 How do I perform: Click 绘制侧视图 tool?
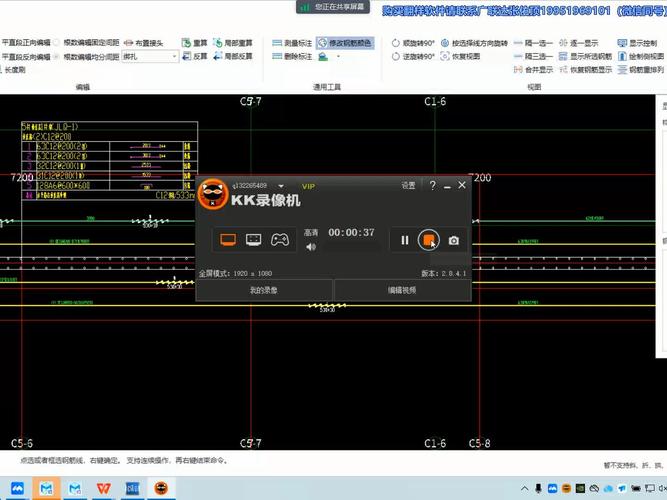pos(641,56)
